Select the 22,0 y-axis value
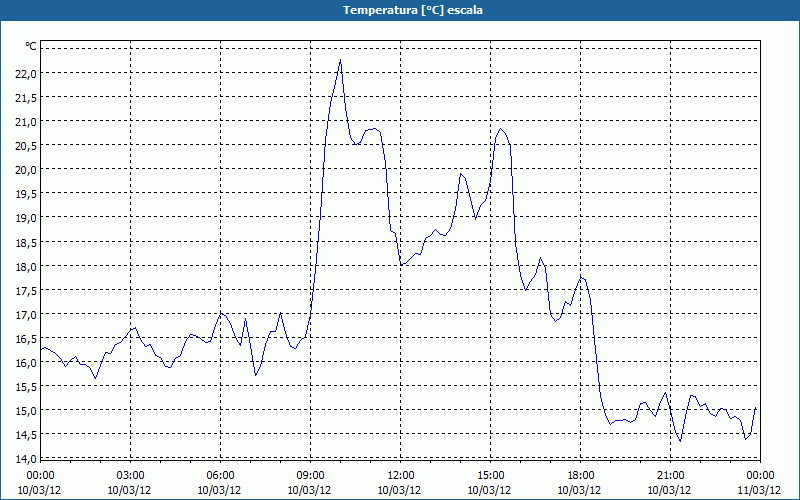This screenshot has height=500, width=800. coord(26,73)
